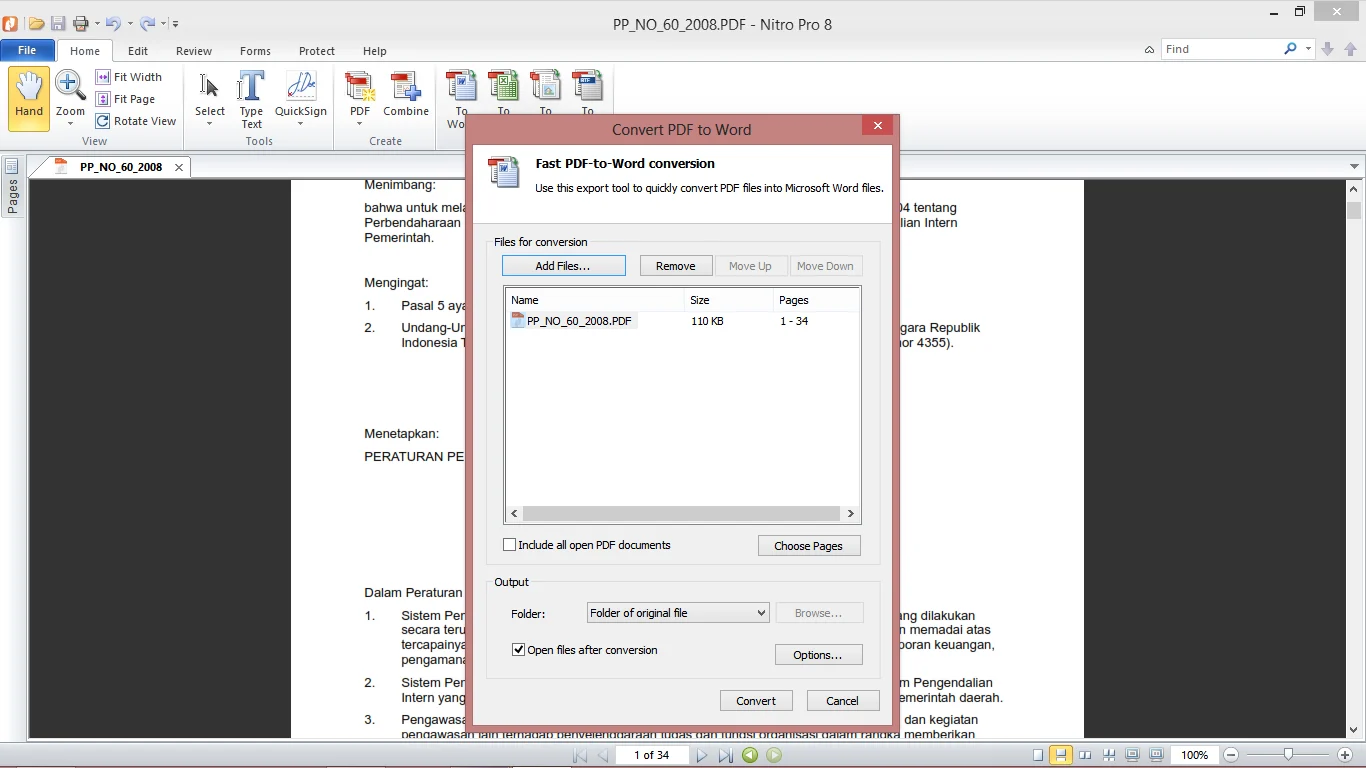Open the Pages side panel
Image resolution: width=1366 pixels, height=768 pixels.
12,187
